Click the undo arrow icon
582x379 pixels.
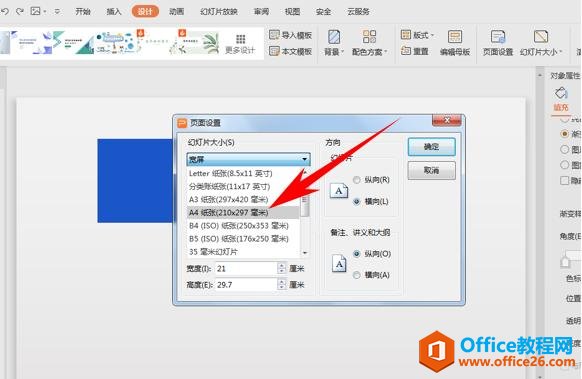point(5,12)
